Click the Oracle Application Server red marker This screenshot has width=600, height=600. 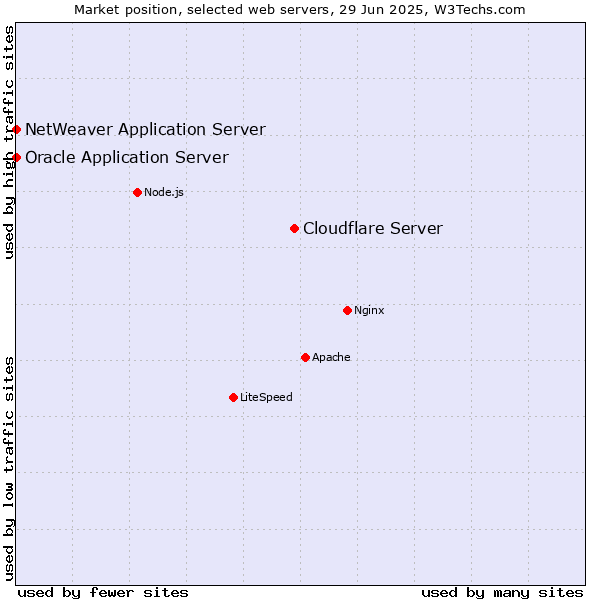(x=16, y=158)
